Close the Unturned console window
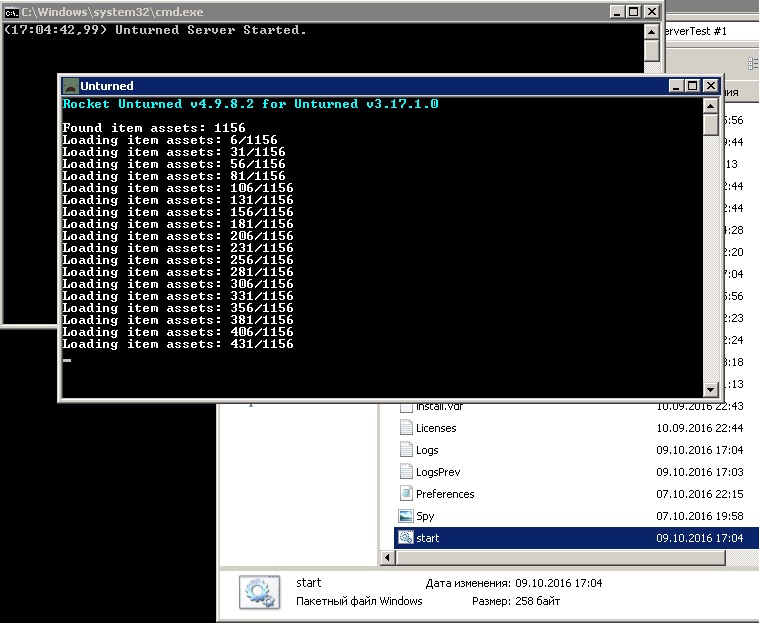The width and height of the screenshot is (759, 623). pos(710,86)
